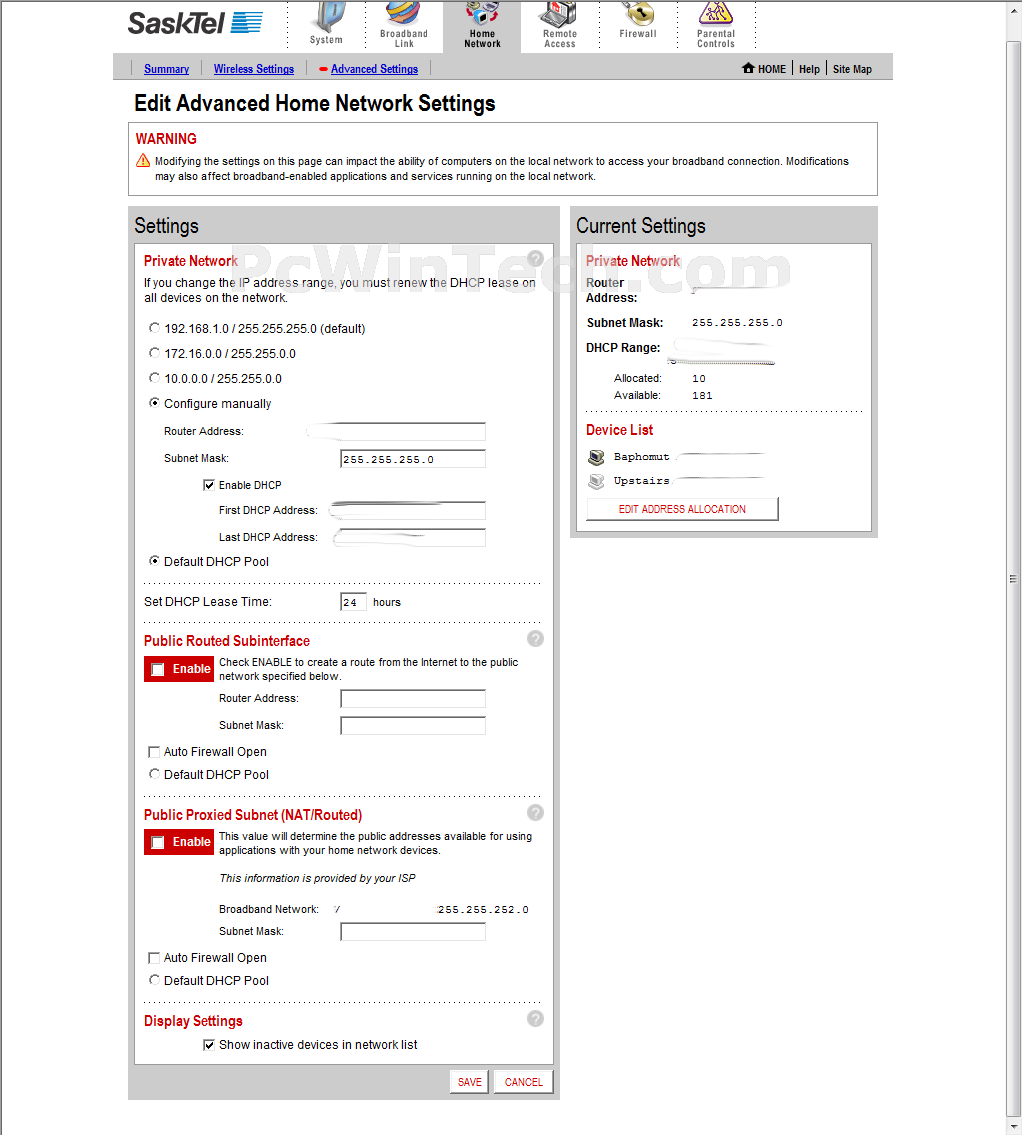Click the SaskTel logo
Screen dimensions: 1022x1135
point(195,23)
